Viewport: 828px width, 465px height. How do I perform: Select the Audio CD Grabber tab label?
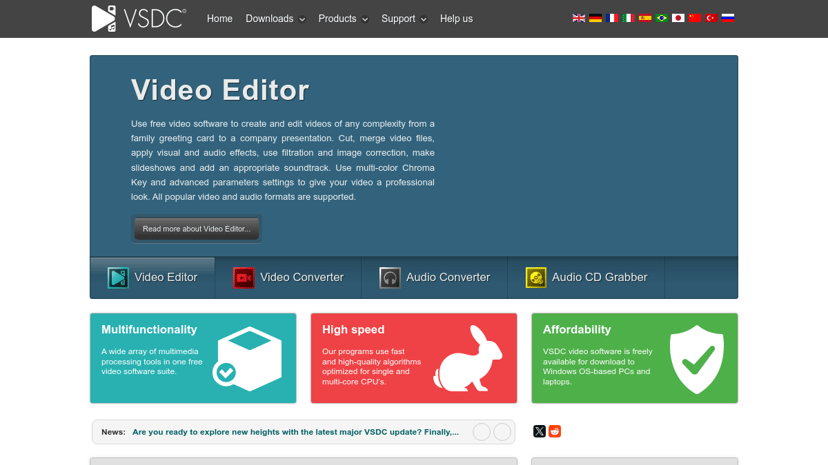[x=599, y=277]
